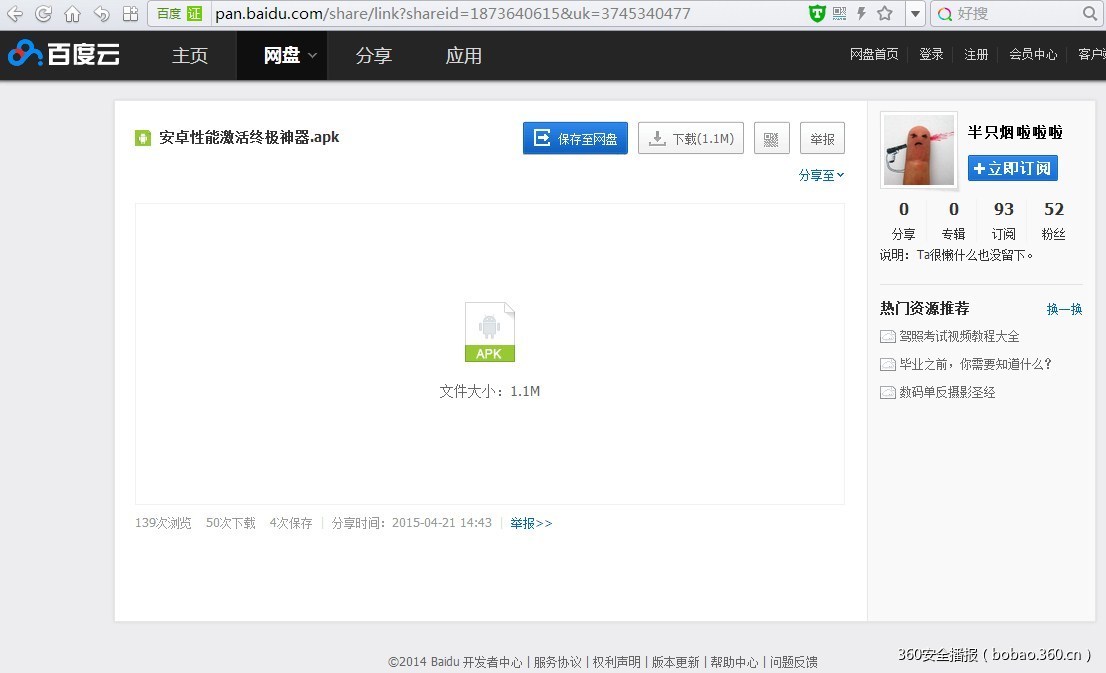Image resolution: width=1106 pixels, height=673 pixels.
Task: Click the home icon in the browser toolbar
Action: tap(70, 14)
